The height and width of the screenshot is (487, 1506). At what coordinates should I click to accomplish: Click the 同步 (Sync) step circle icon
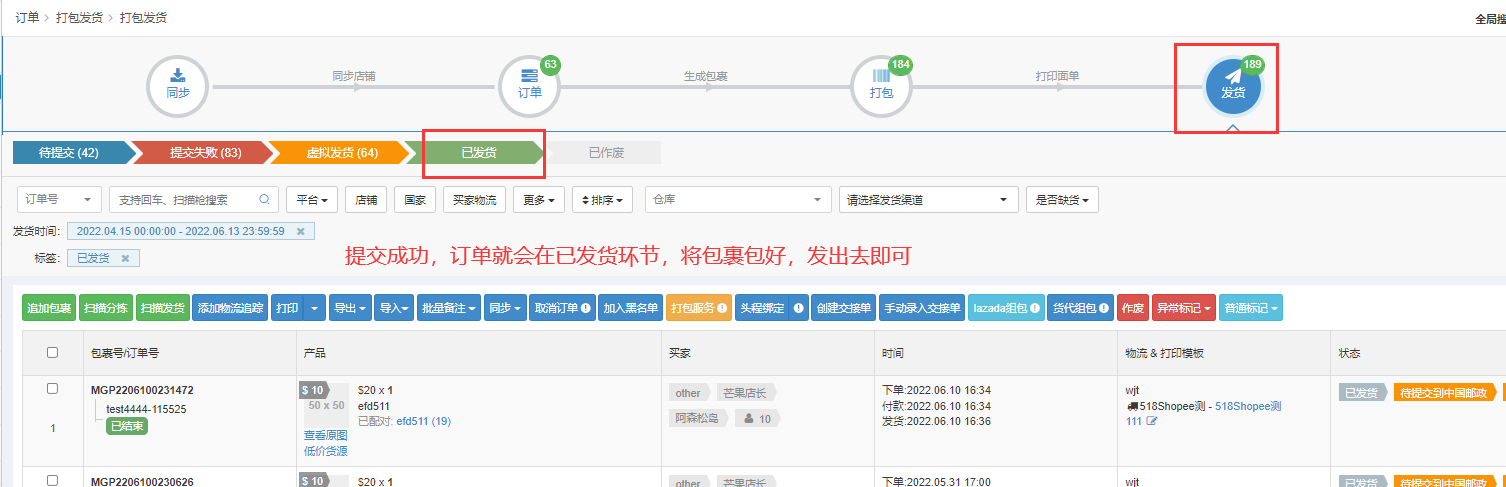click(x=178, y=86)
